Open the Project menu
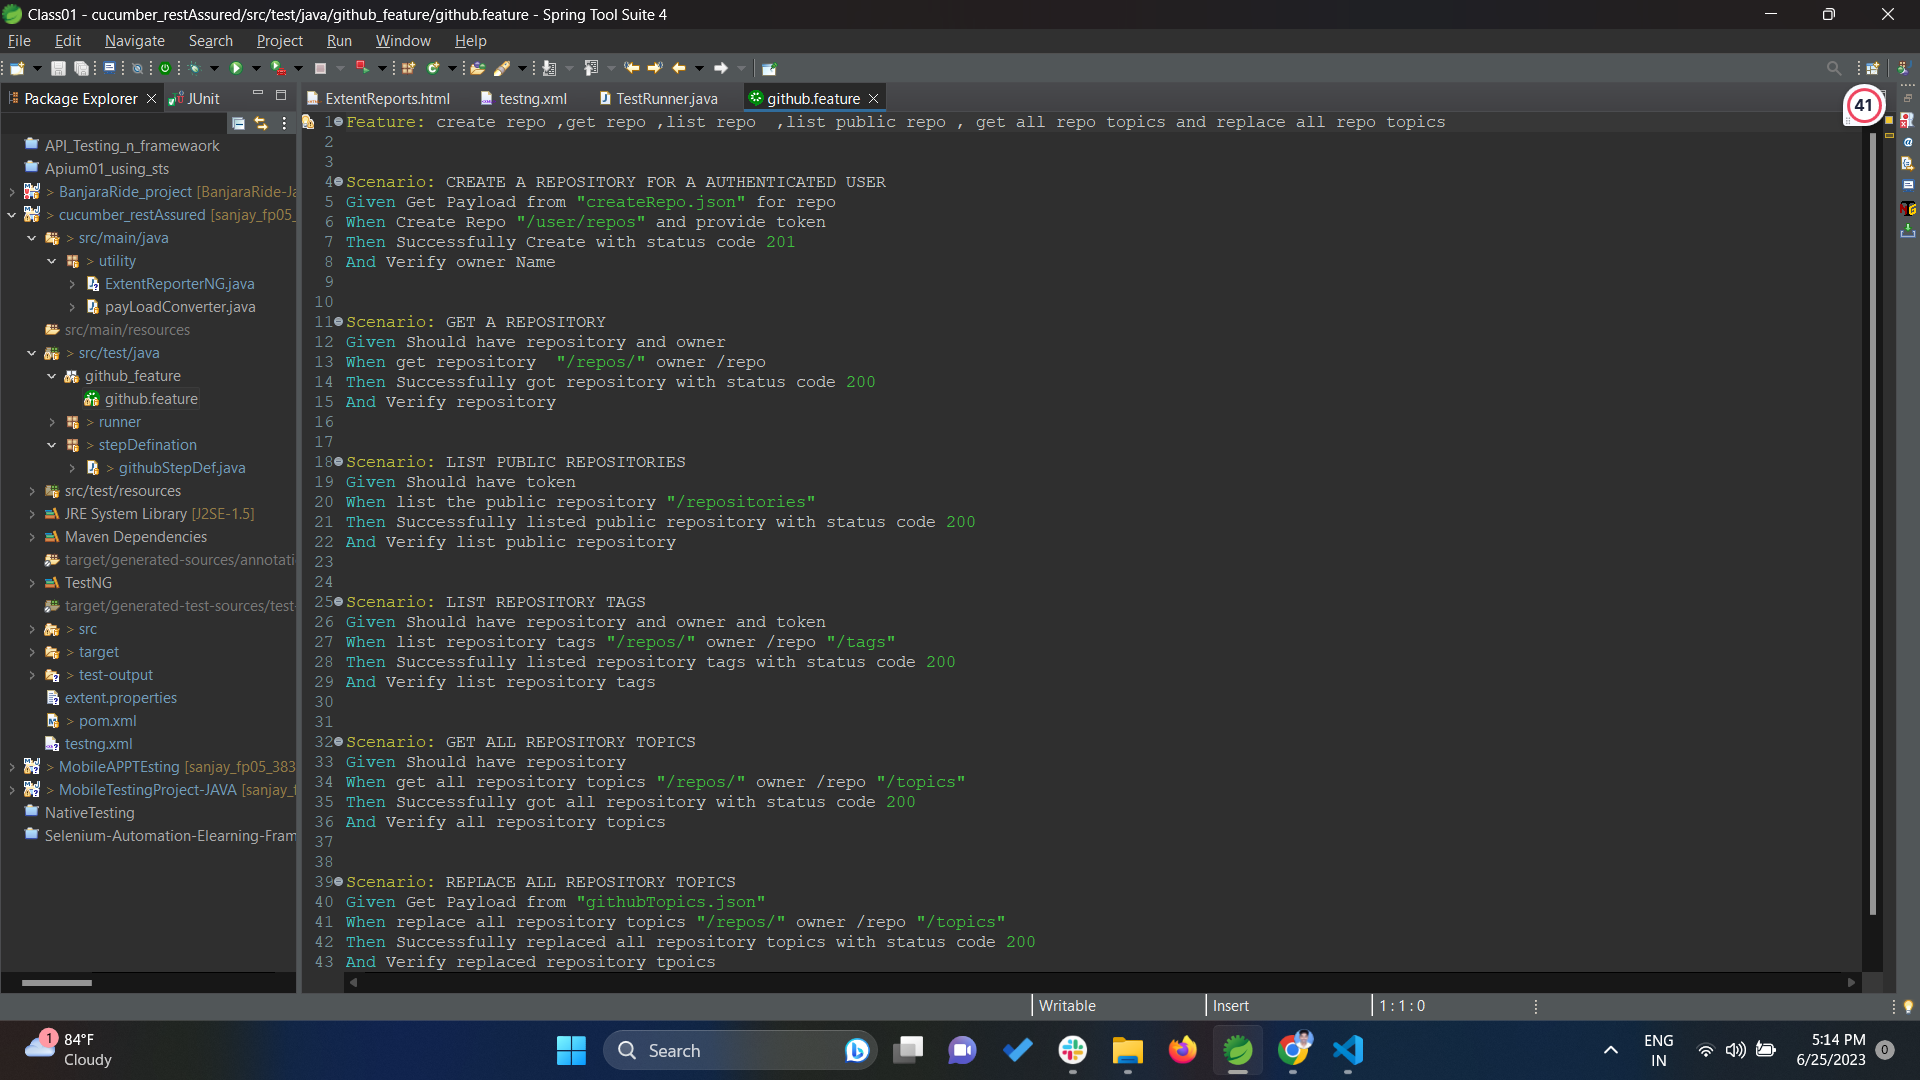This screenshot has width=1920, height=1080. 279,41
